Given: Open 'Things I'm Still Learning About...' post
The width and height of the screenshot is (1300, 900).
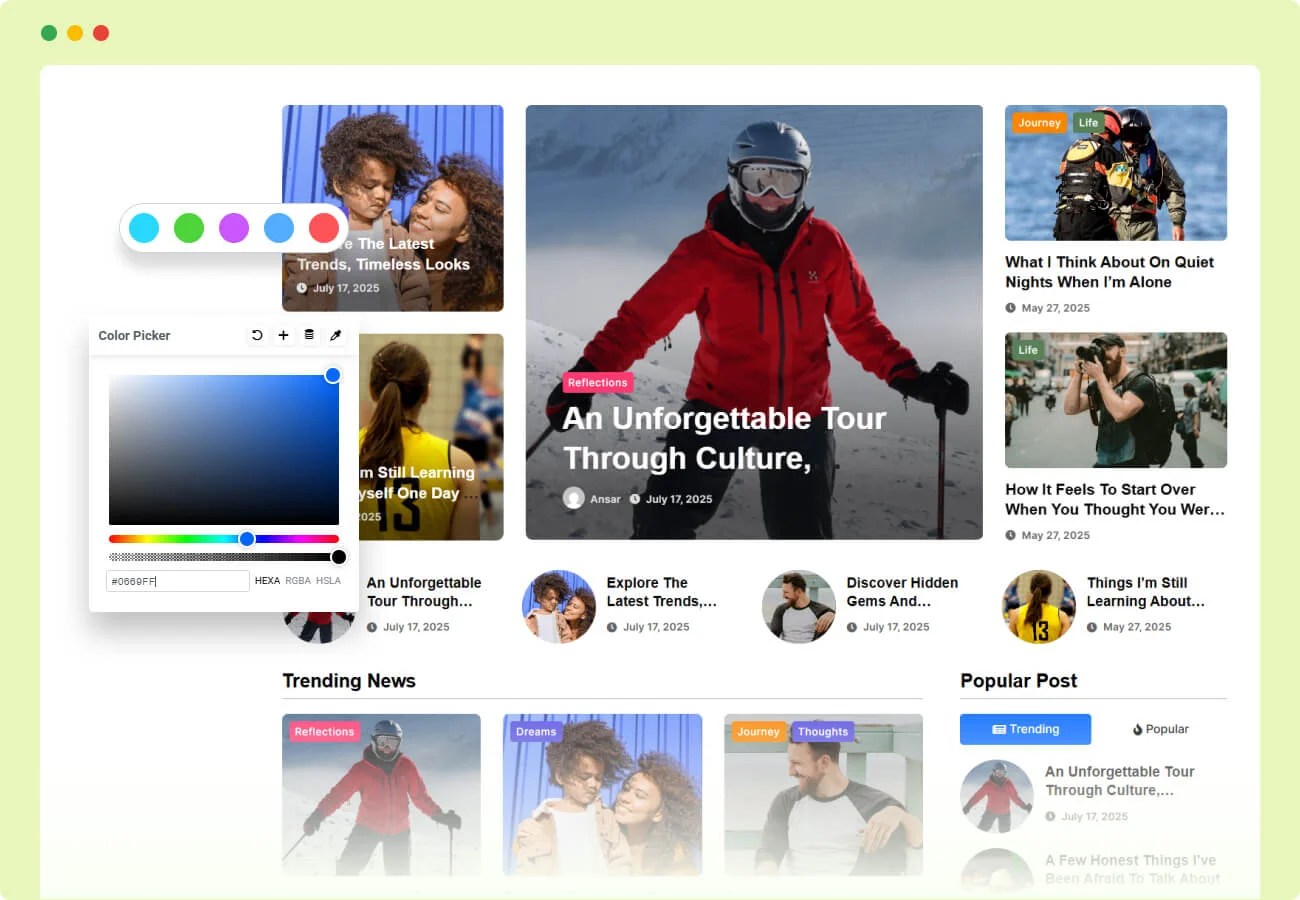Looking at the screenshot, I should [1146, 592].
